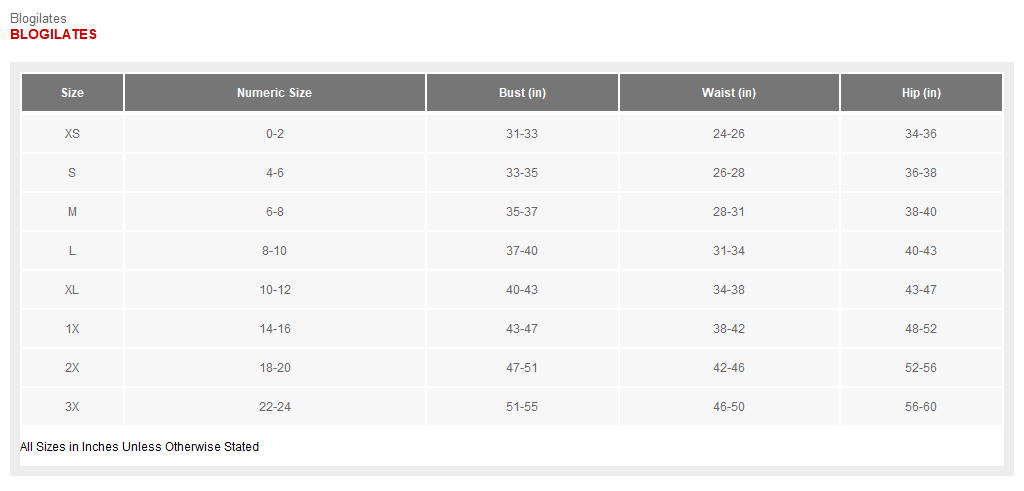Select the XS size row label

(72, 134)
